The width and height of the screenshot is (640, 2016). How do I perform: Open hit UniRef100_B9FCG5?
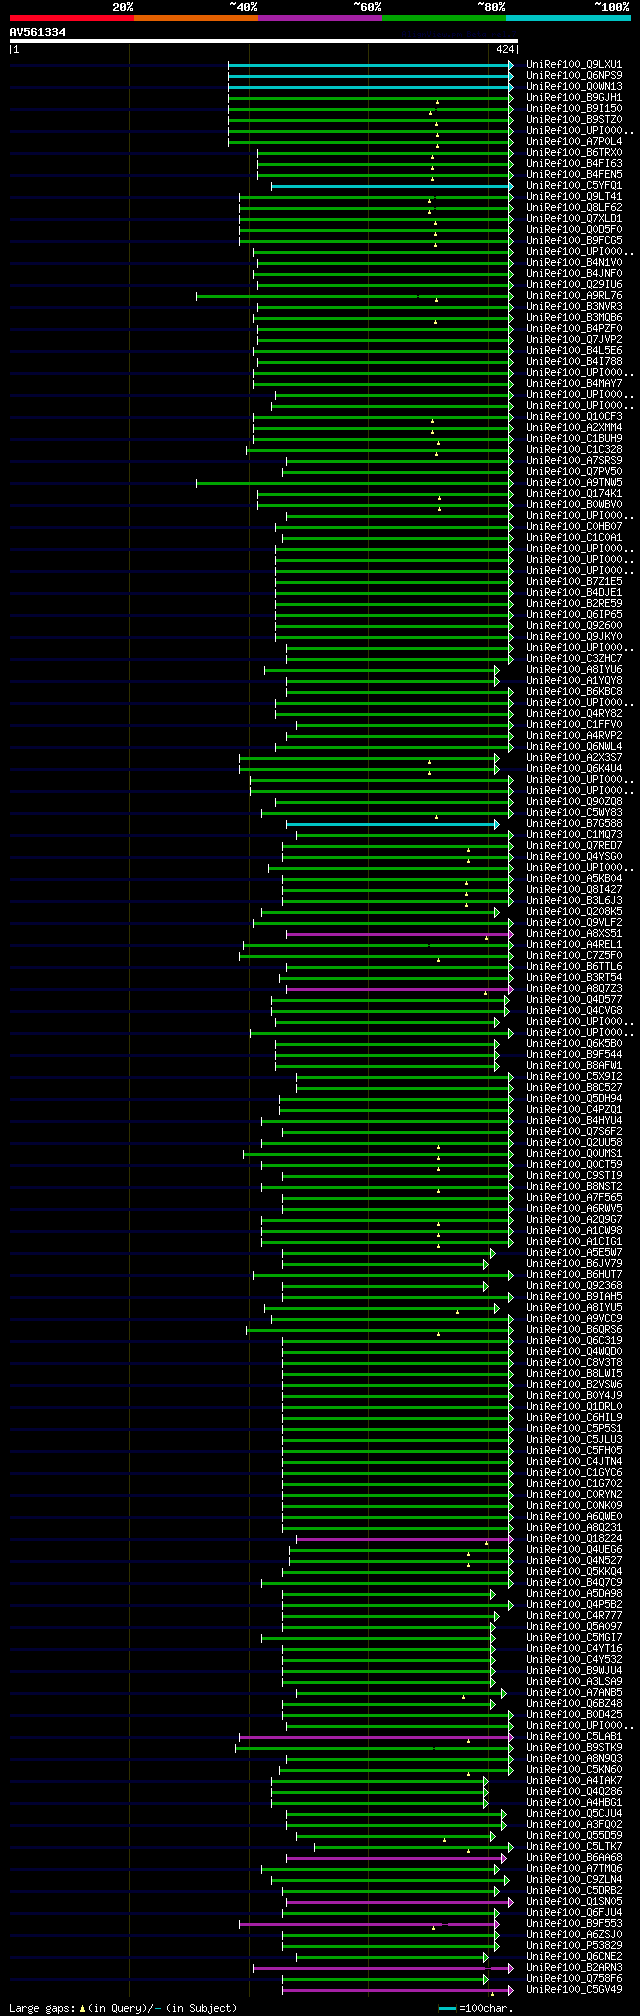click(x=574, y=240)
